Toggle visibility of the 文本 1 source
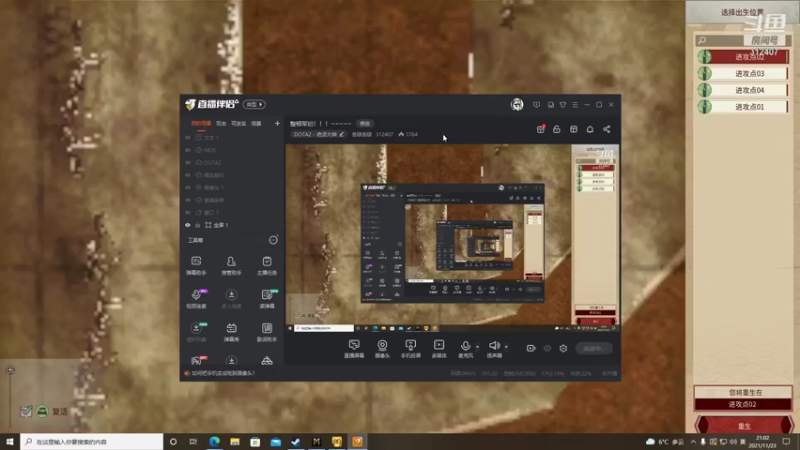The width and height of the screenshot is (800, 450). point(188,138)
